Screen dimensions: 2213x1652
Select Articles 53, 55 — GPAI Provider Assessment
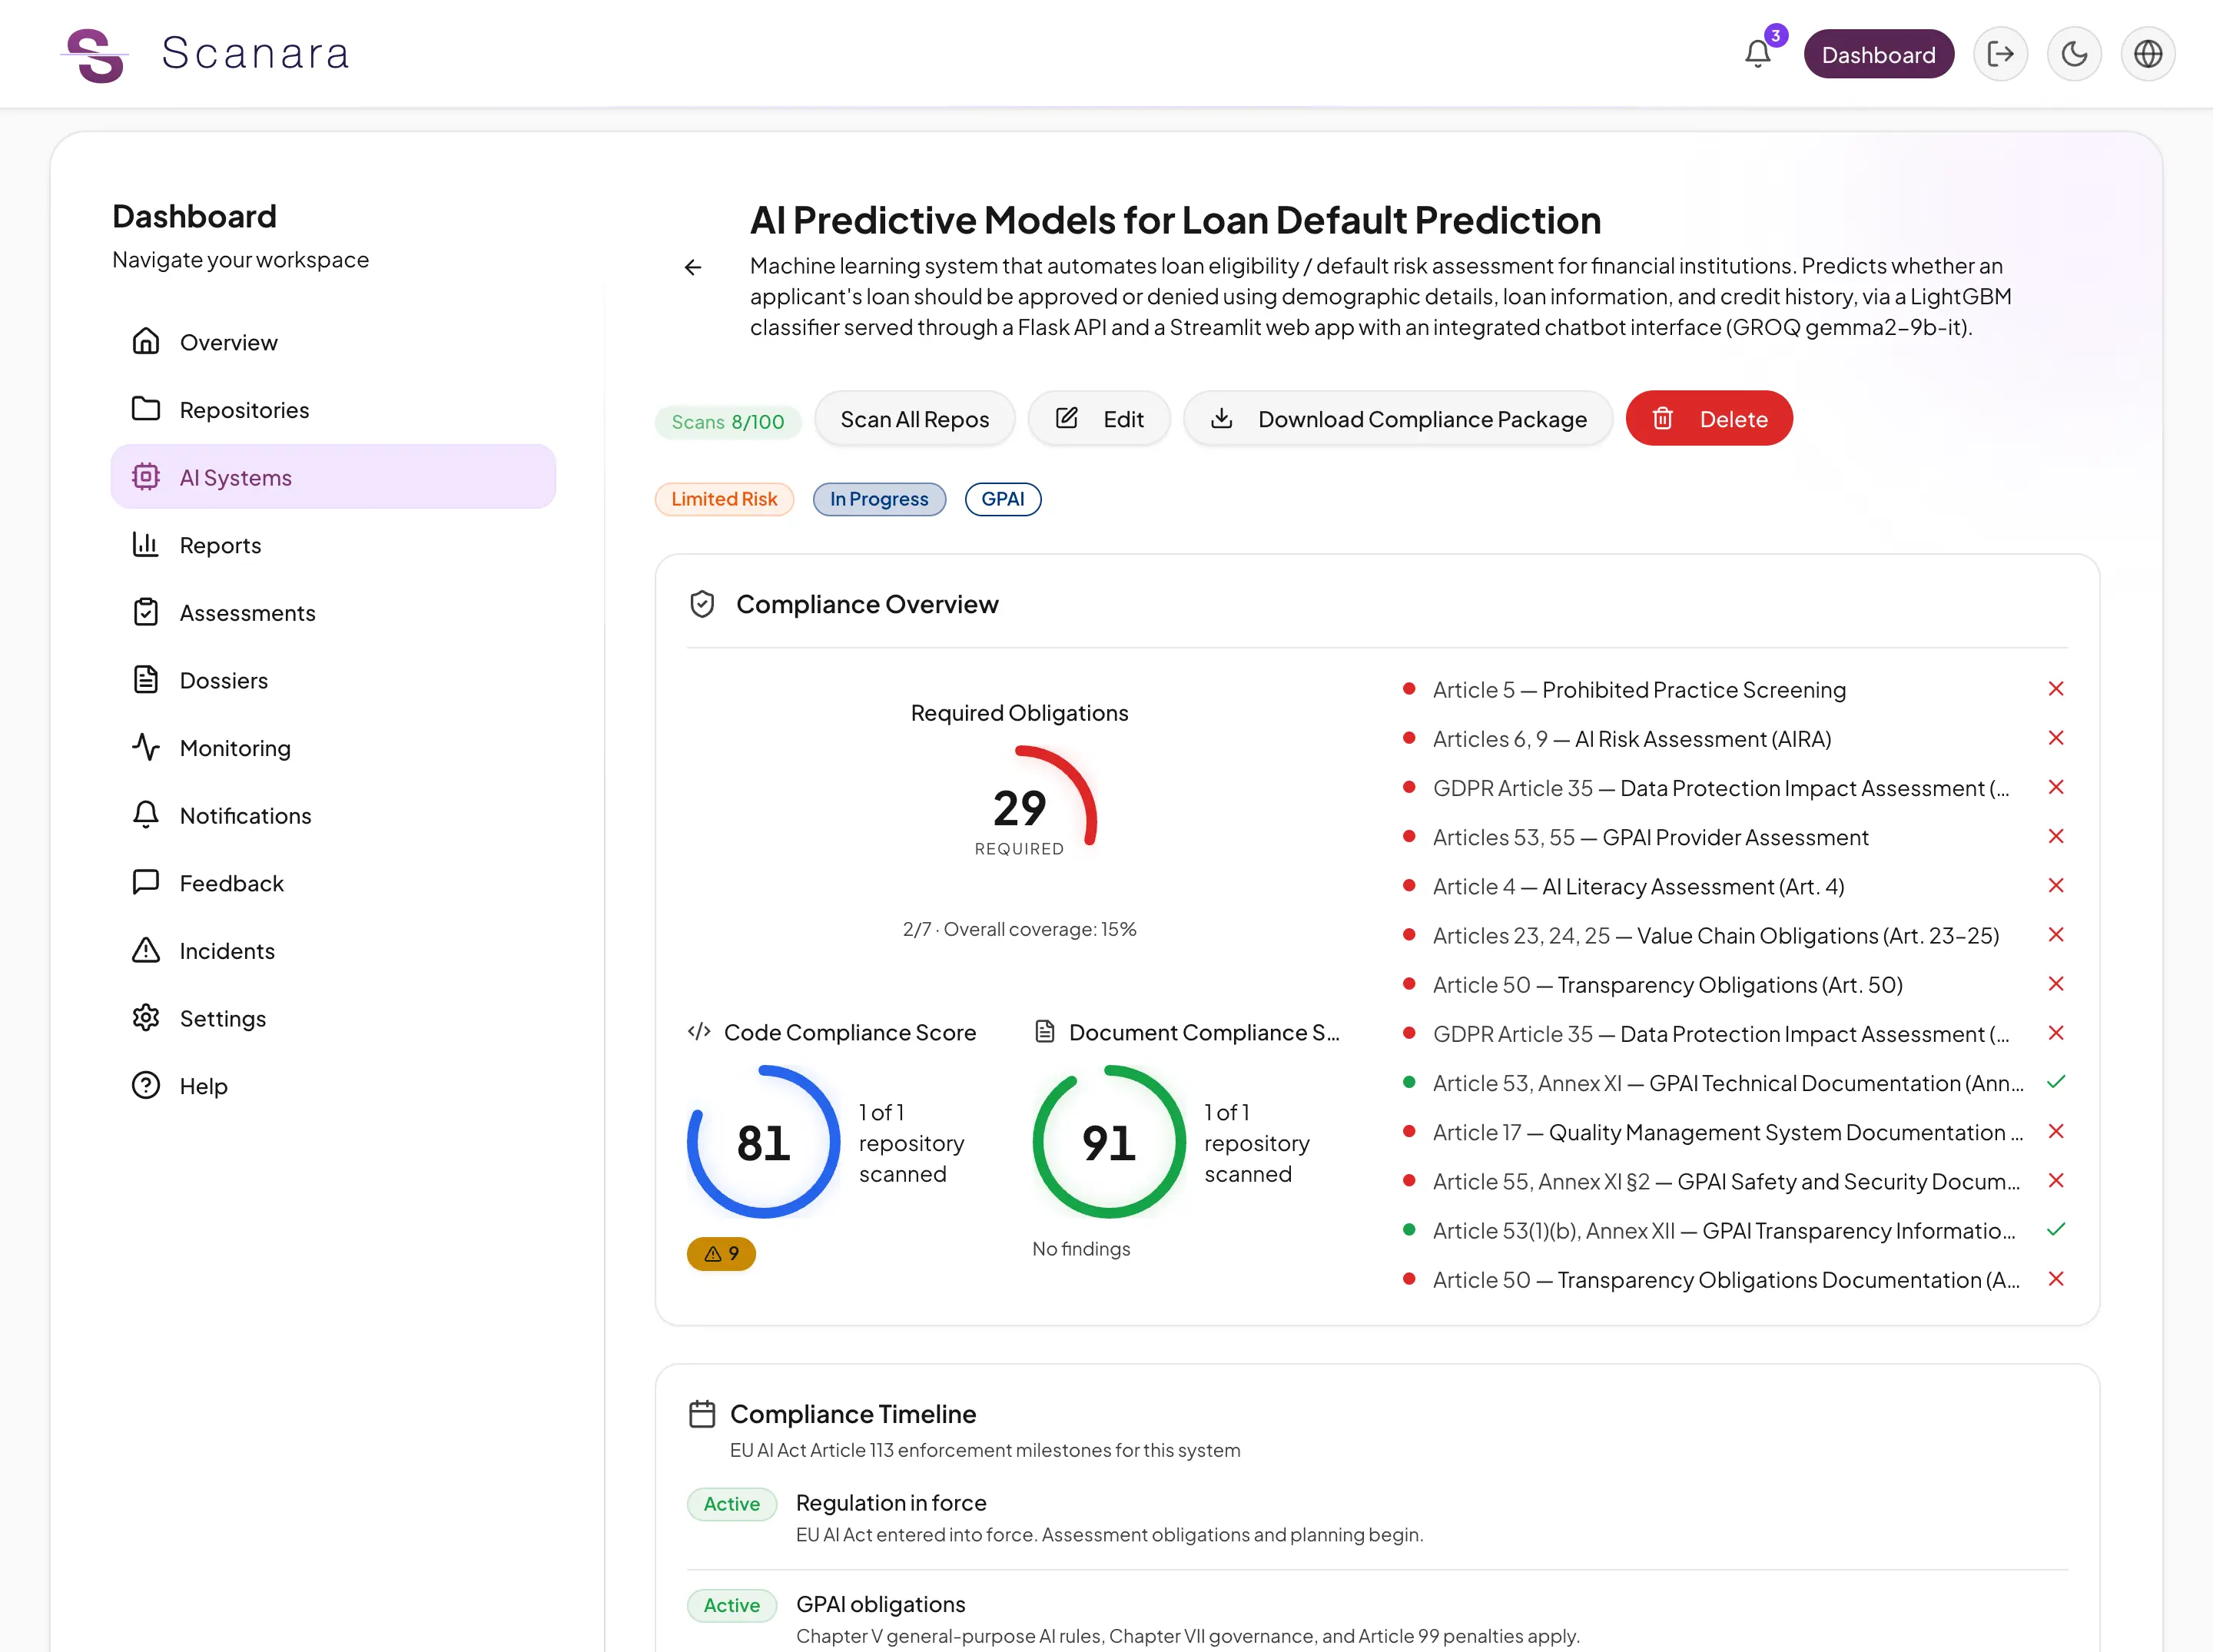pyautogui.click(x=1735, y=837)
